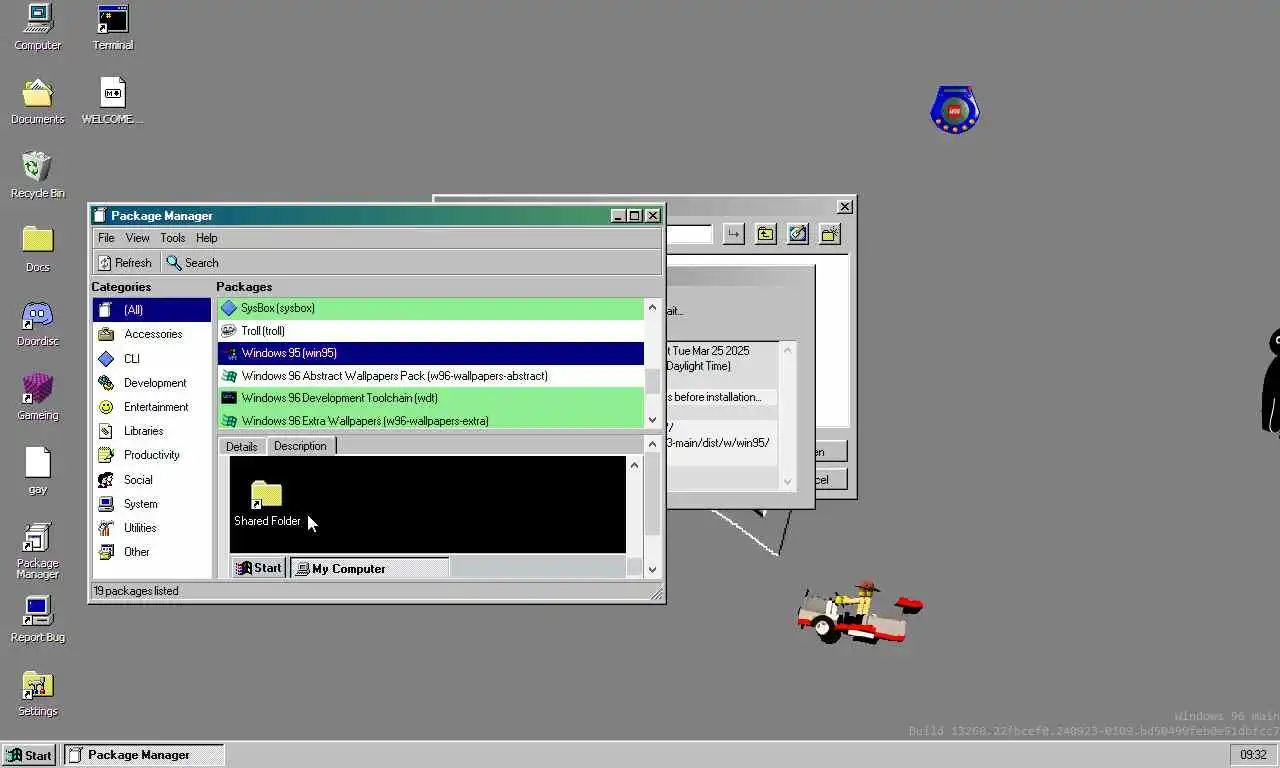
Task: Launch the Gameing shortcut
Action: pyautogui.click(x=37, y=397)
